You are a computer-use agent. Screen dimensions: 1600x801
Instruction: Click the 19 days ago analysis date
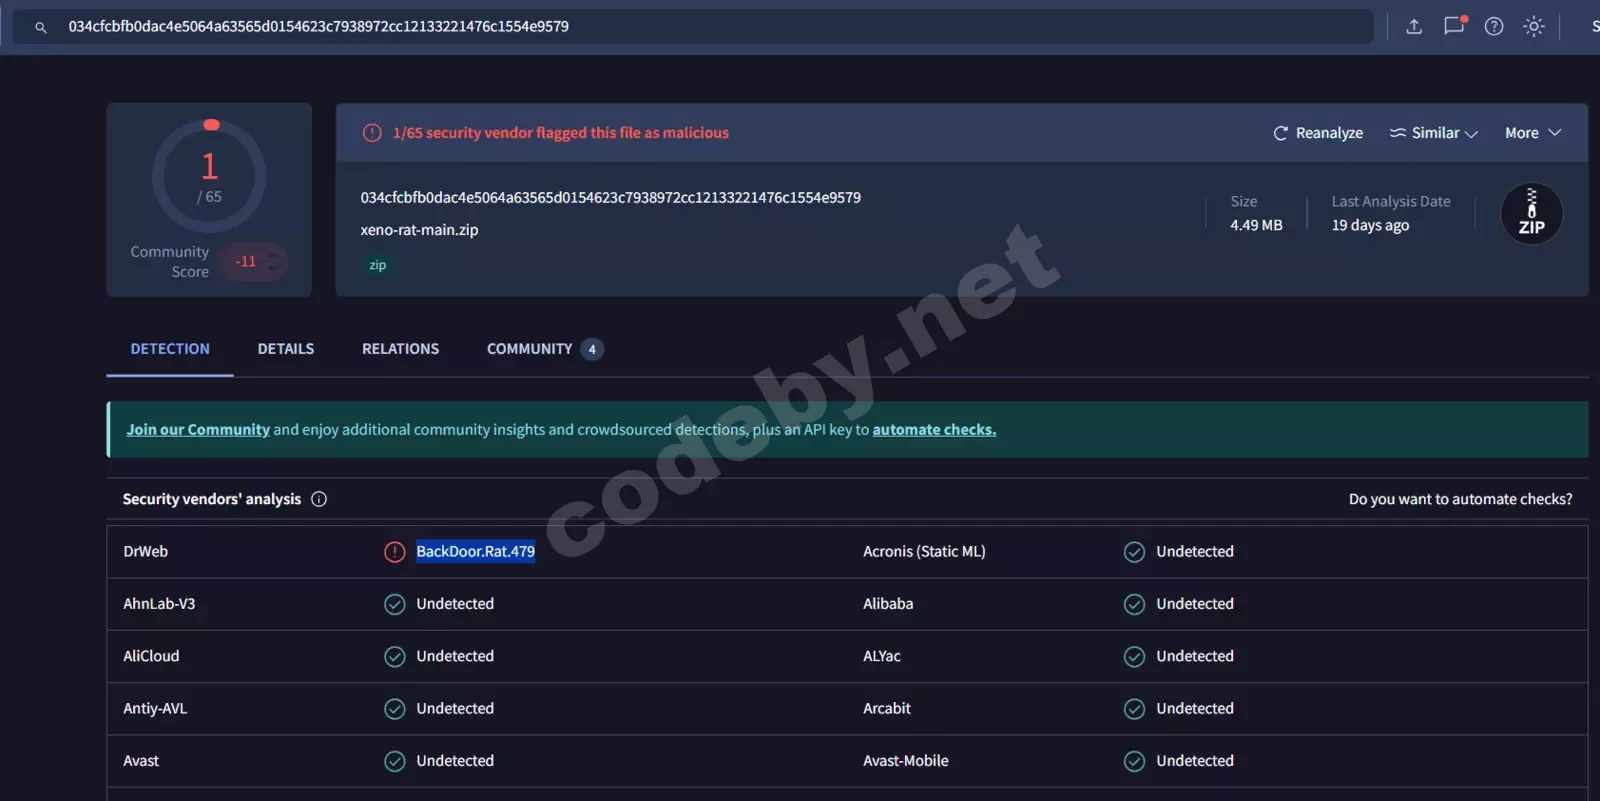coord(1370,225)
